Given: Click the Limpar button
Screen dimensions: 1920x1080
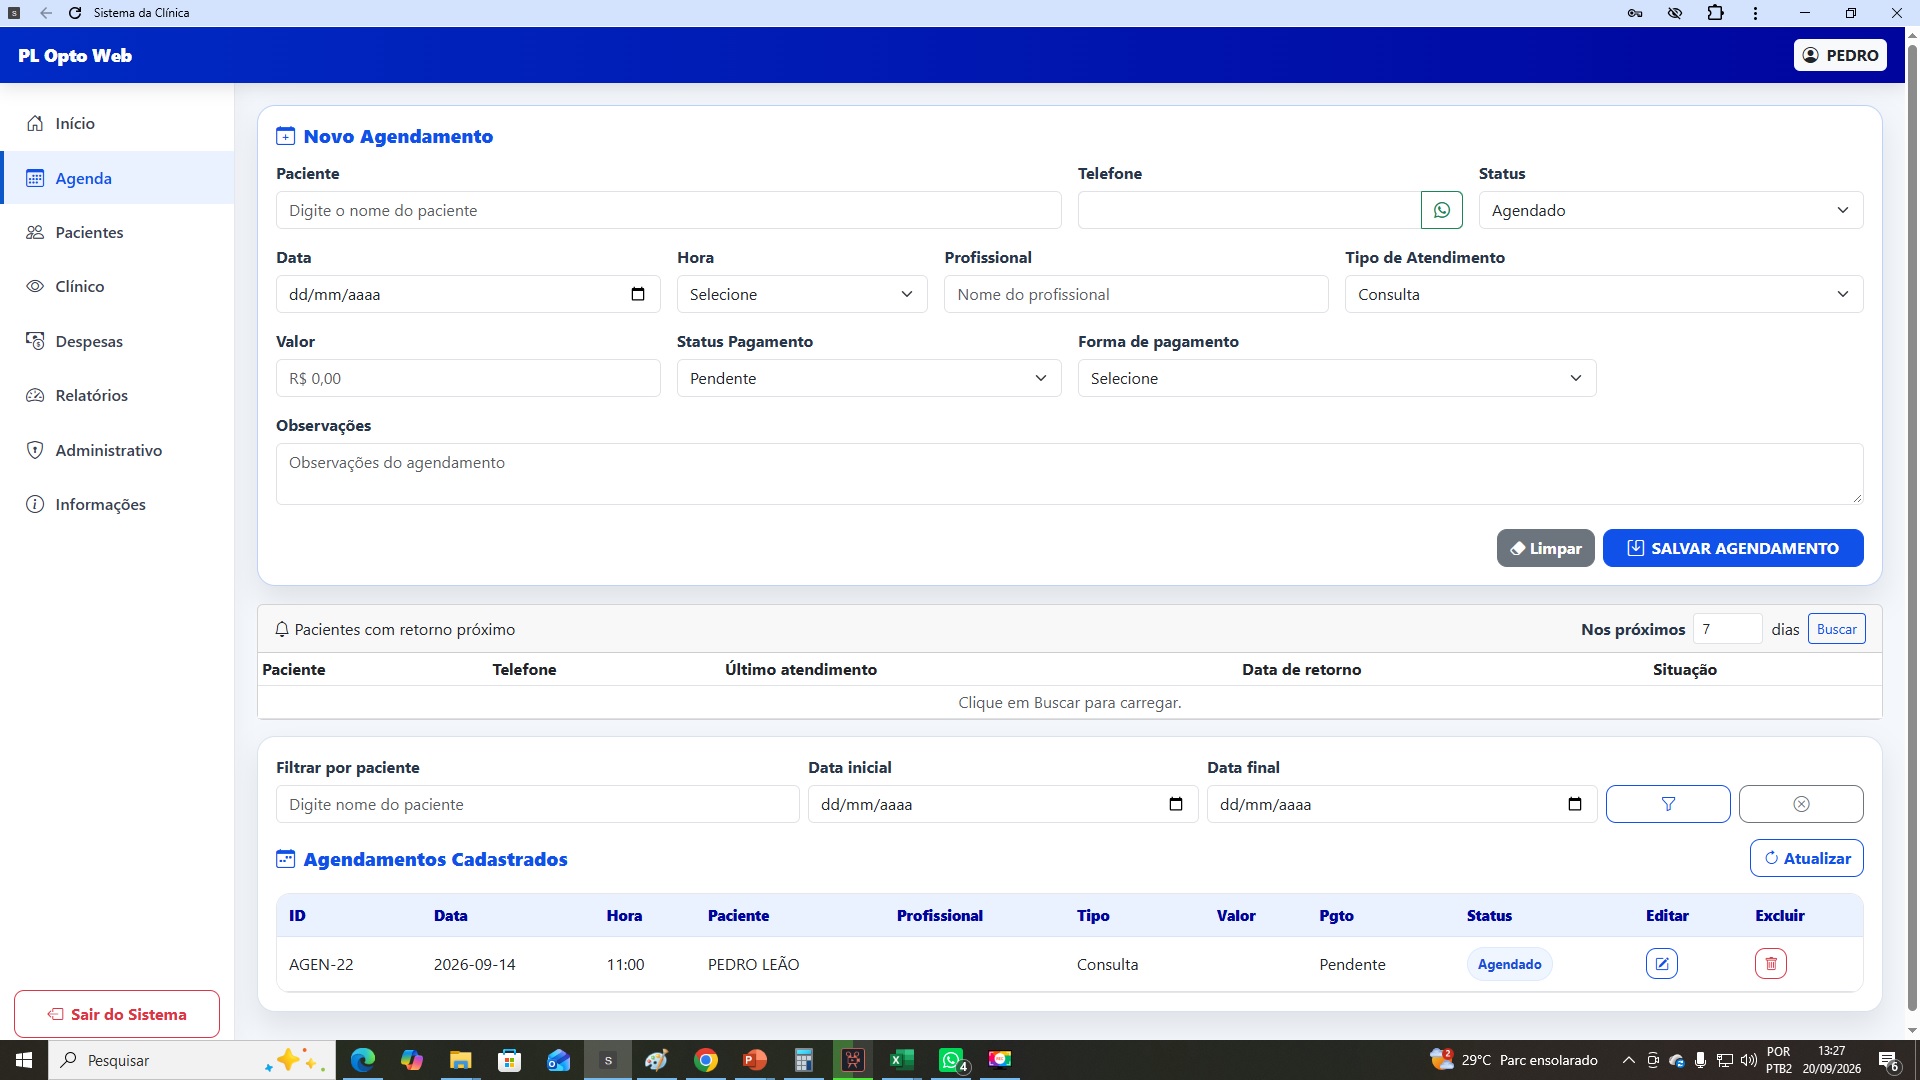Looking at the screenshot, I should [x=1545, y=548].
